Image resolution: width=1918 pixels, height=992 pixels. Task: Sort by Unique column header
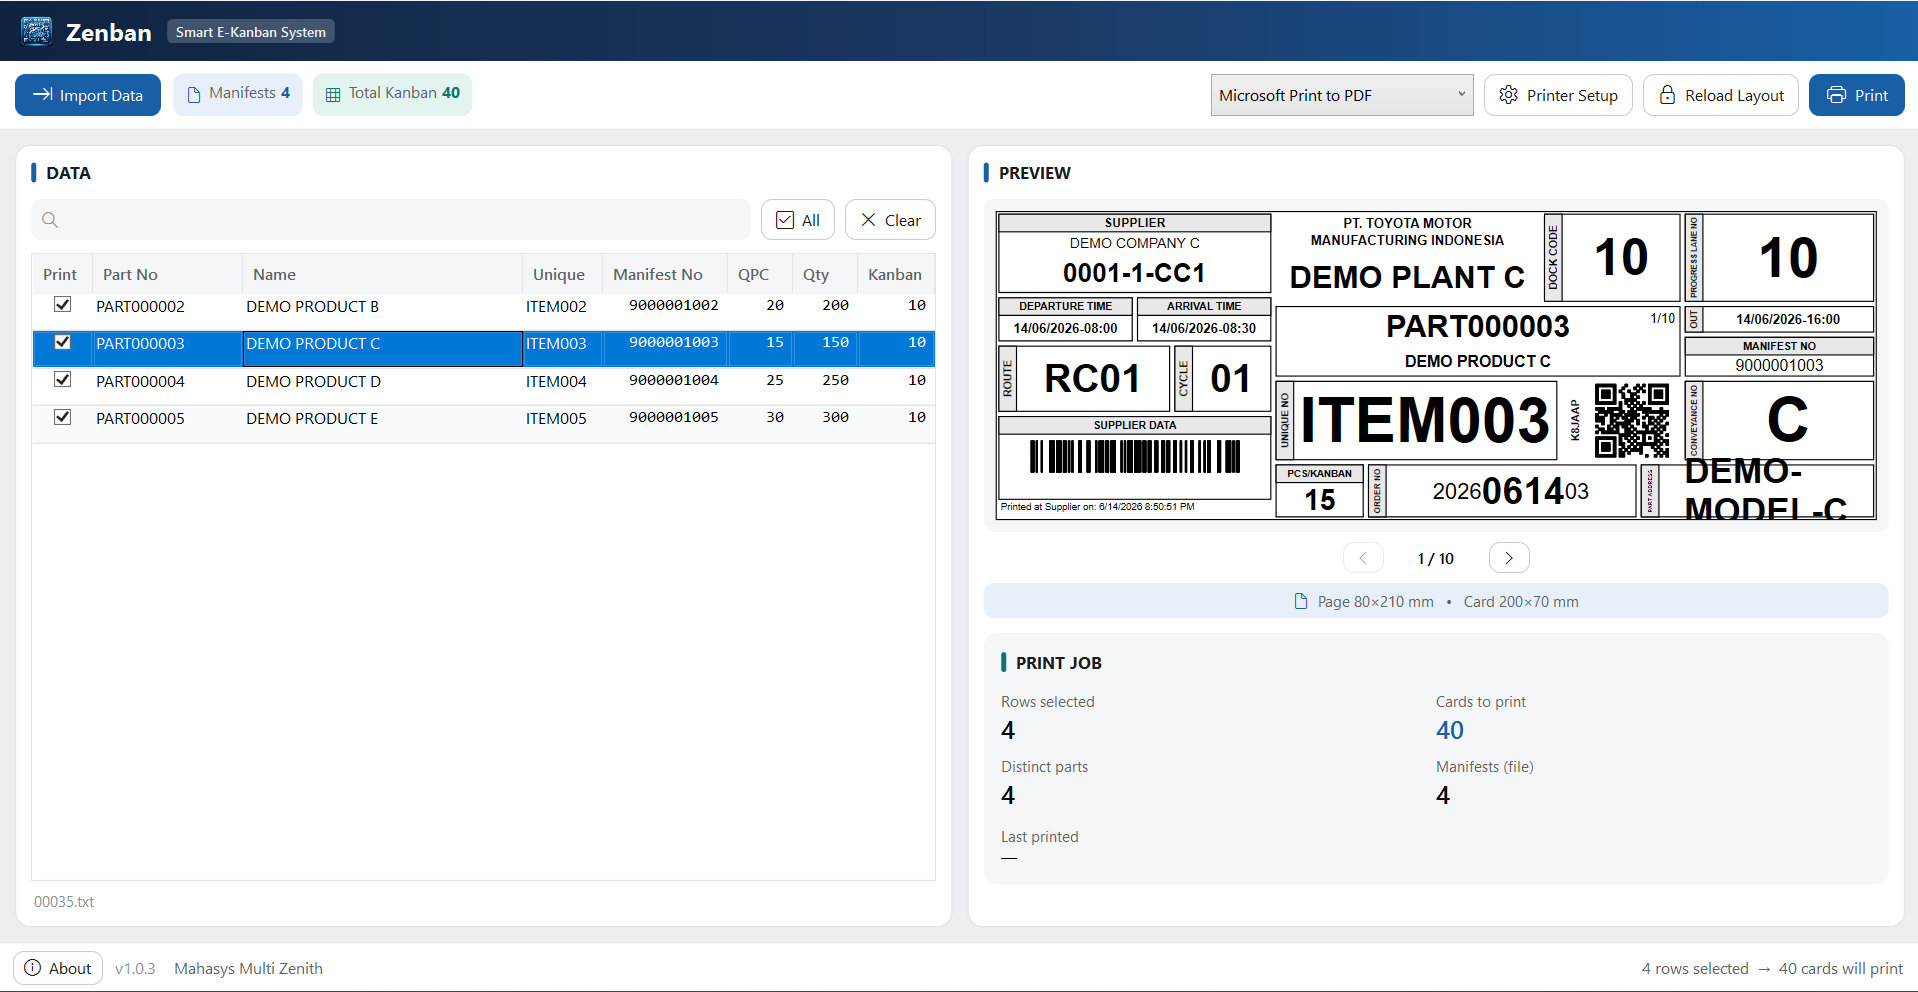[x=562, y=274]
